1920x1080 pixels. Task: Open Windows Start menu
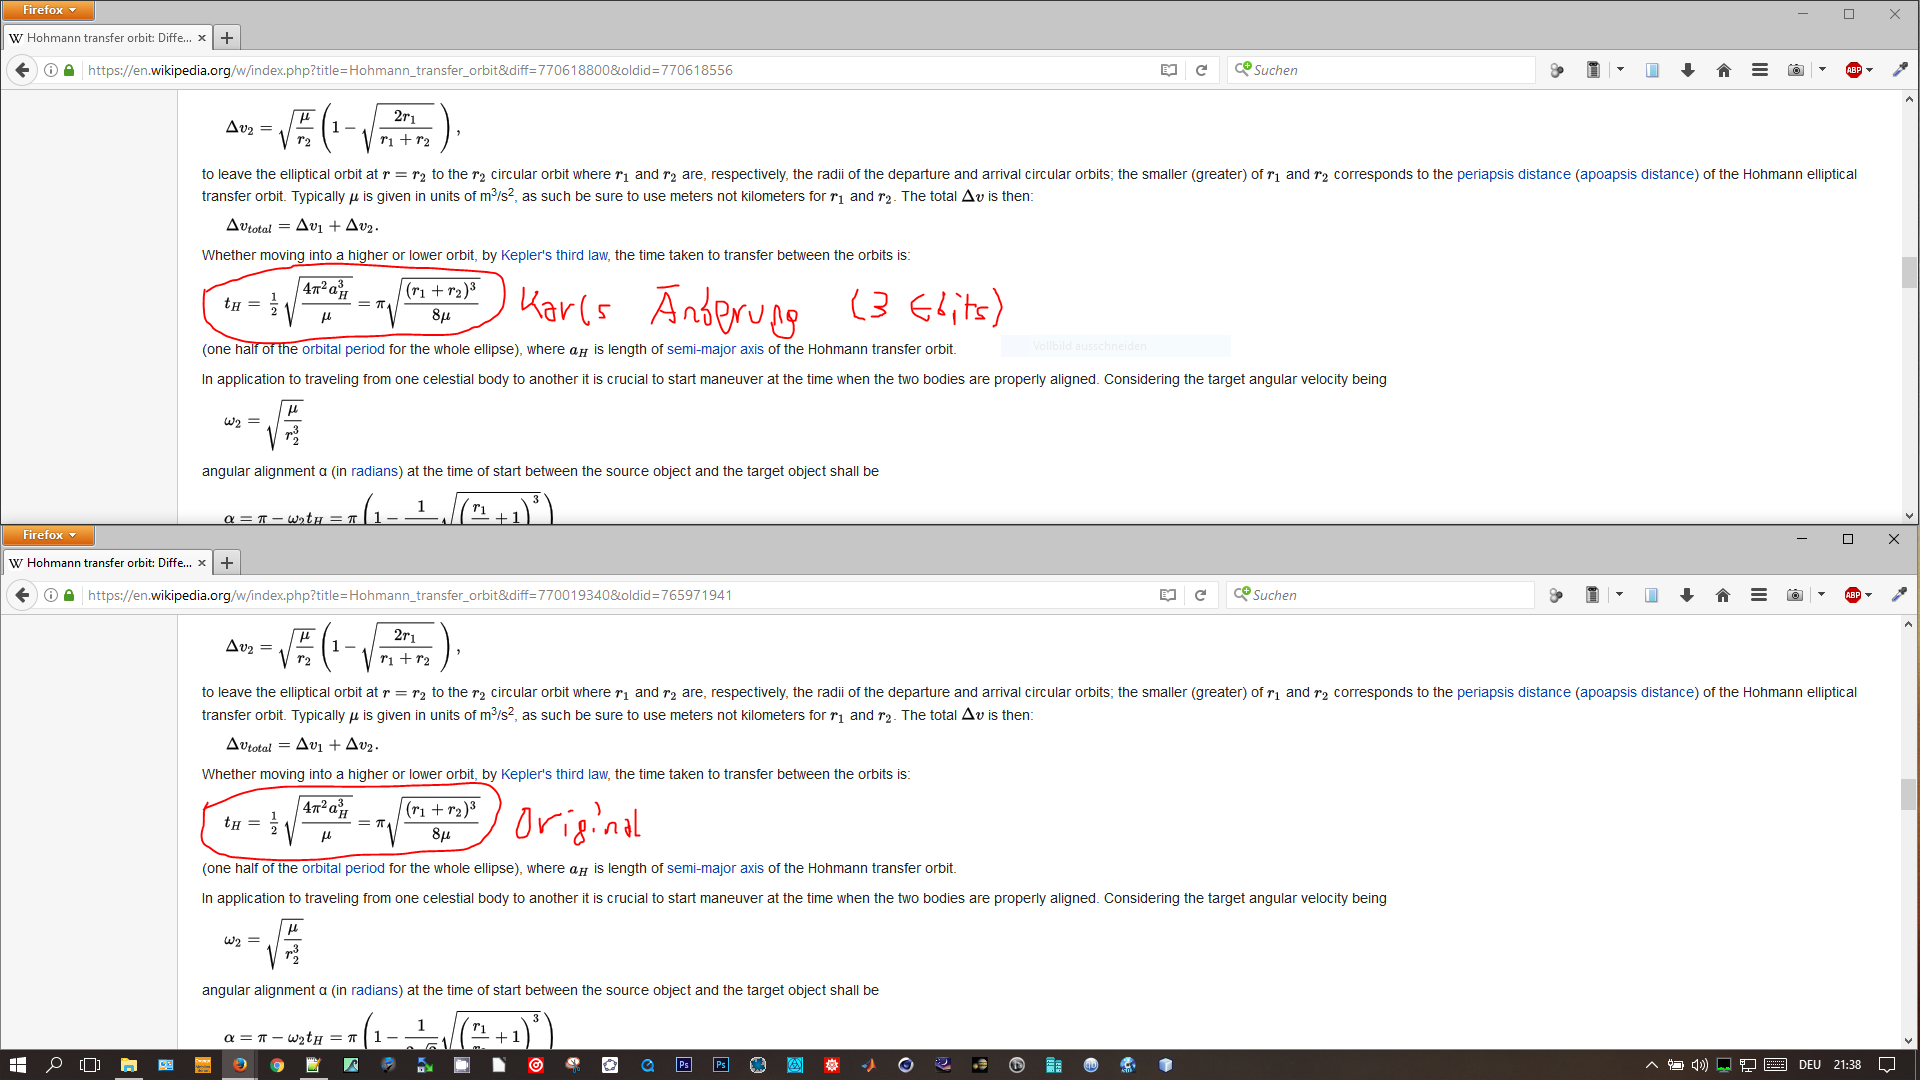tap(17, 1065)
